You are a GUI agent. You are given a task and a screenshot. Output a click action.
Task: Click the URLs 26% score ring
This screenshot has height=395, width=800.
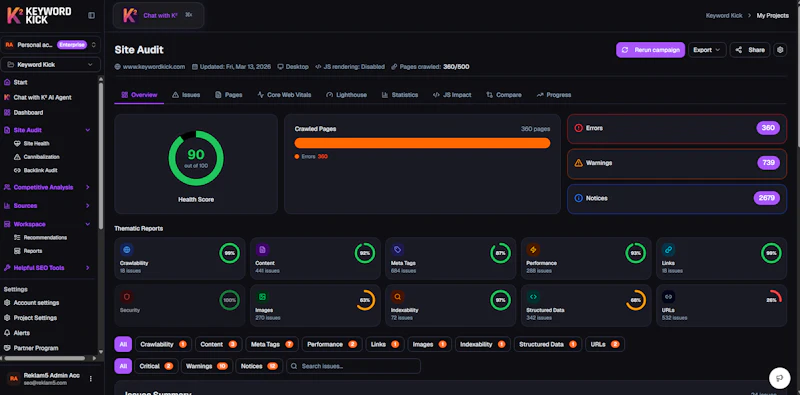pos(771,300)
